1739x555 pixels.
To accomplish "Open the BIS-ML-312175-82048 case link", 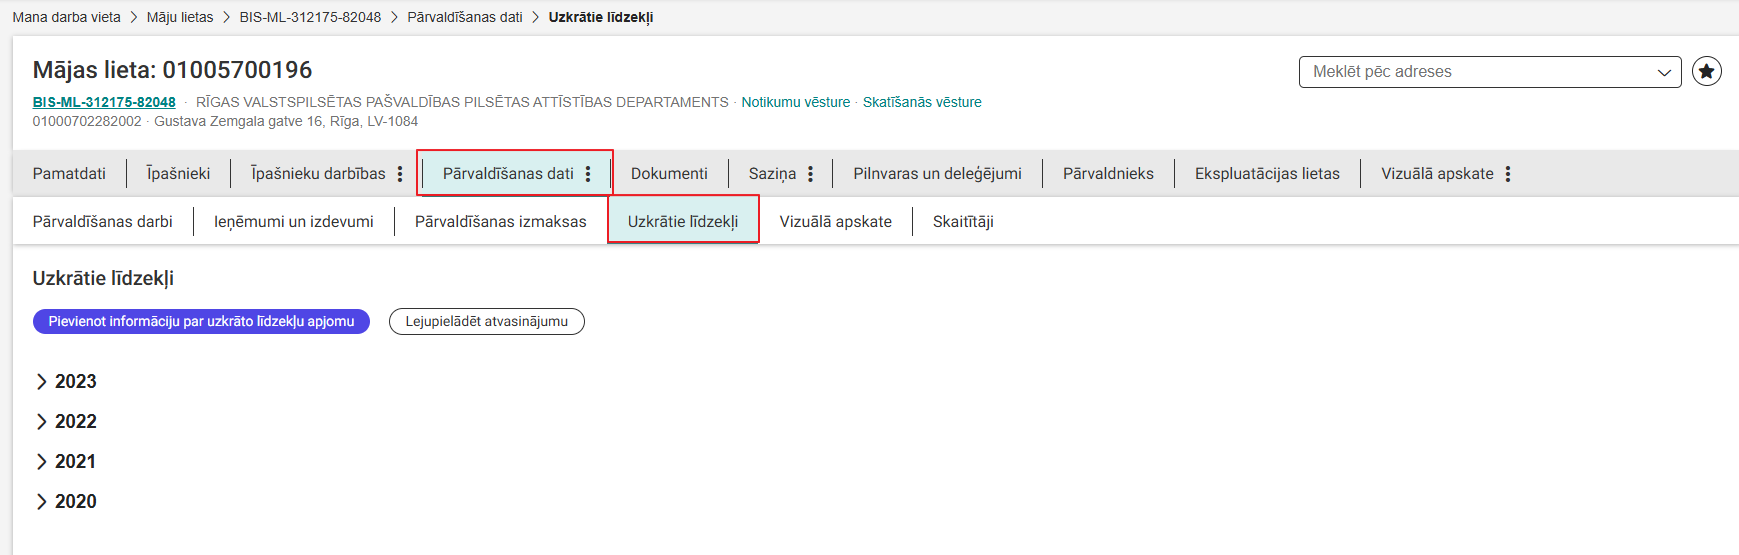I will (x=104, y=102).
